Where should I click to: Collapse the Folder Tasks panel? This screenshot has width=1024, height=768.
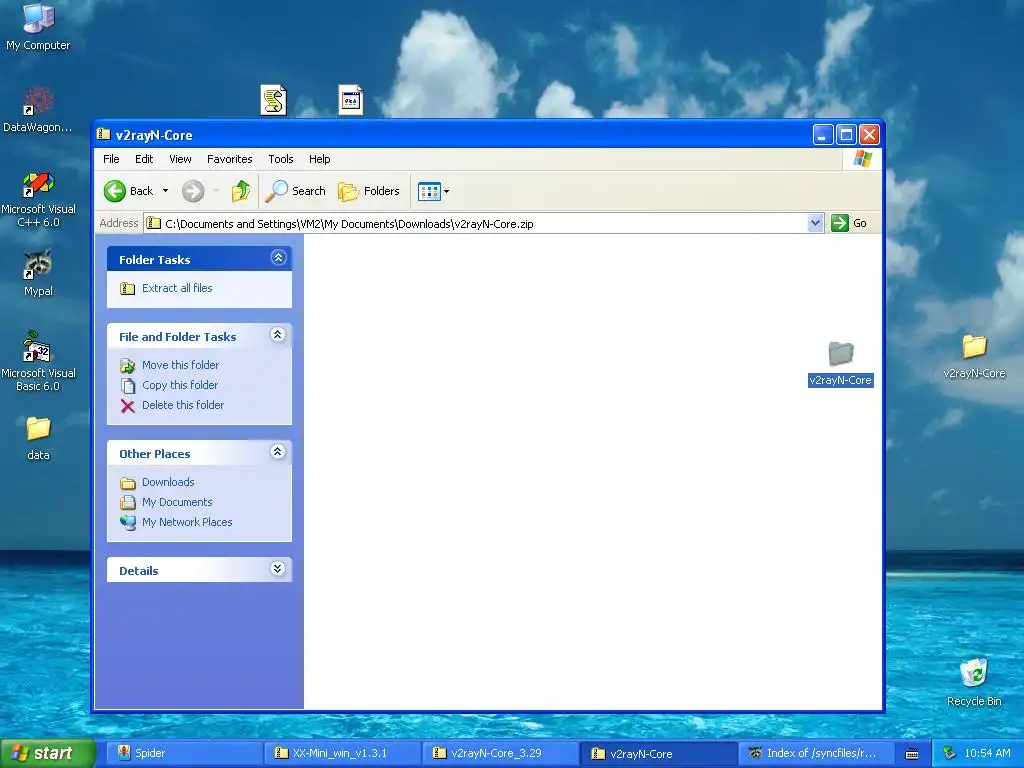(x=278, y=258)
